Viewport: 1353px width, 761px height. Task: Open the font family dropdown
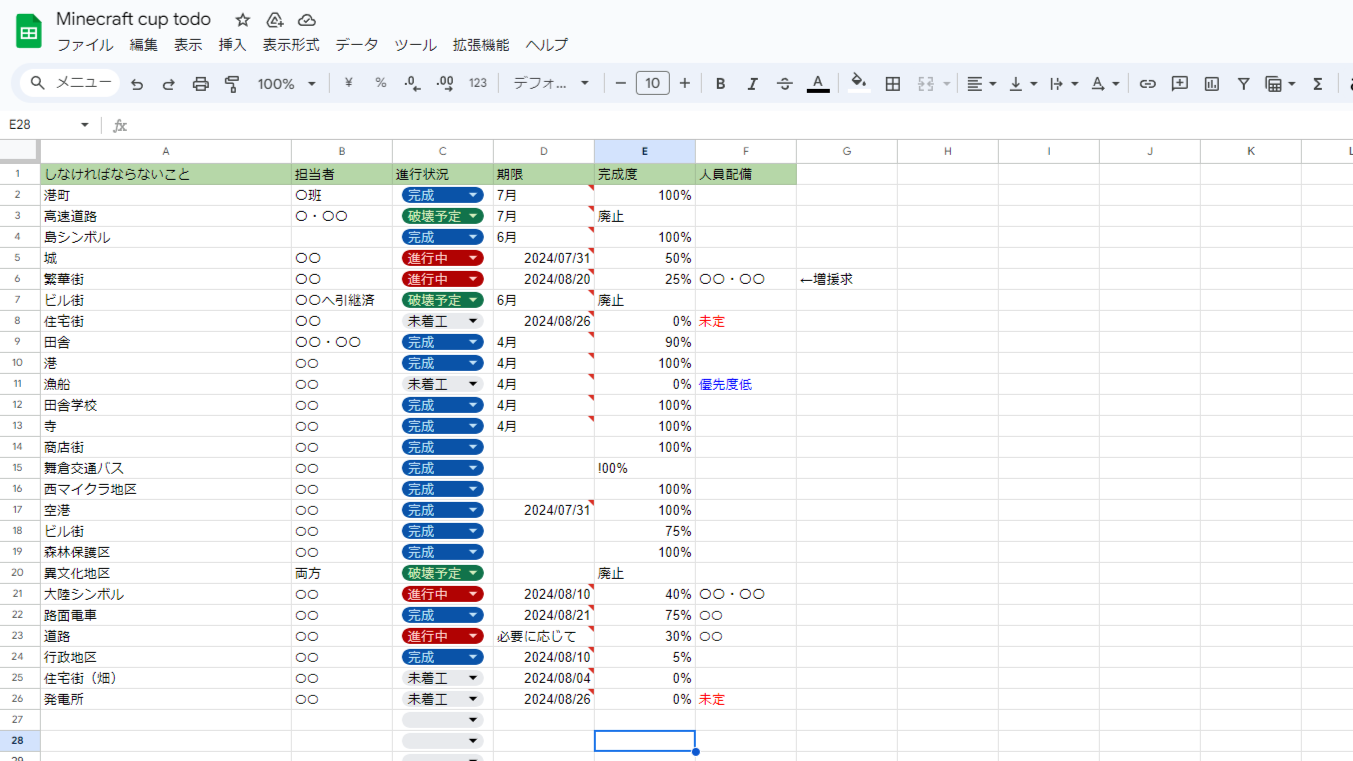tap(551, 84)
